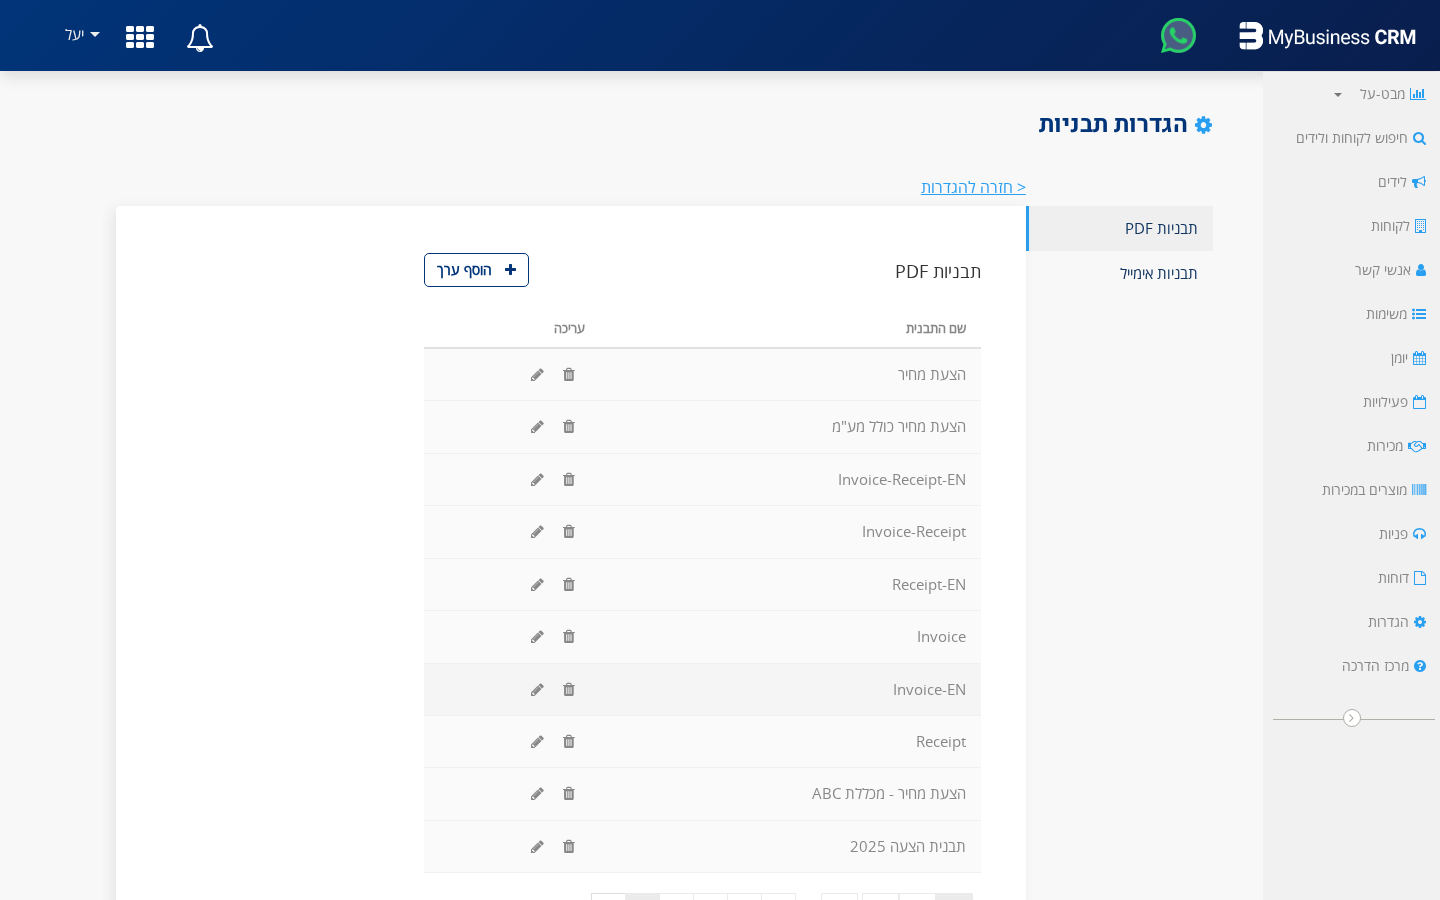Delete the תבנית הצעה 2025 template
The image size is (1440, 900).
tap(568, 846)
